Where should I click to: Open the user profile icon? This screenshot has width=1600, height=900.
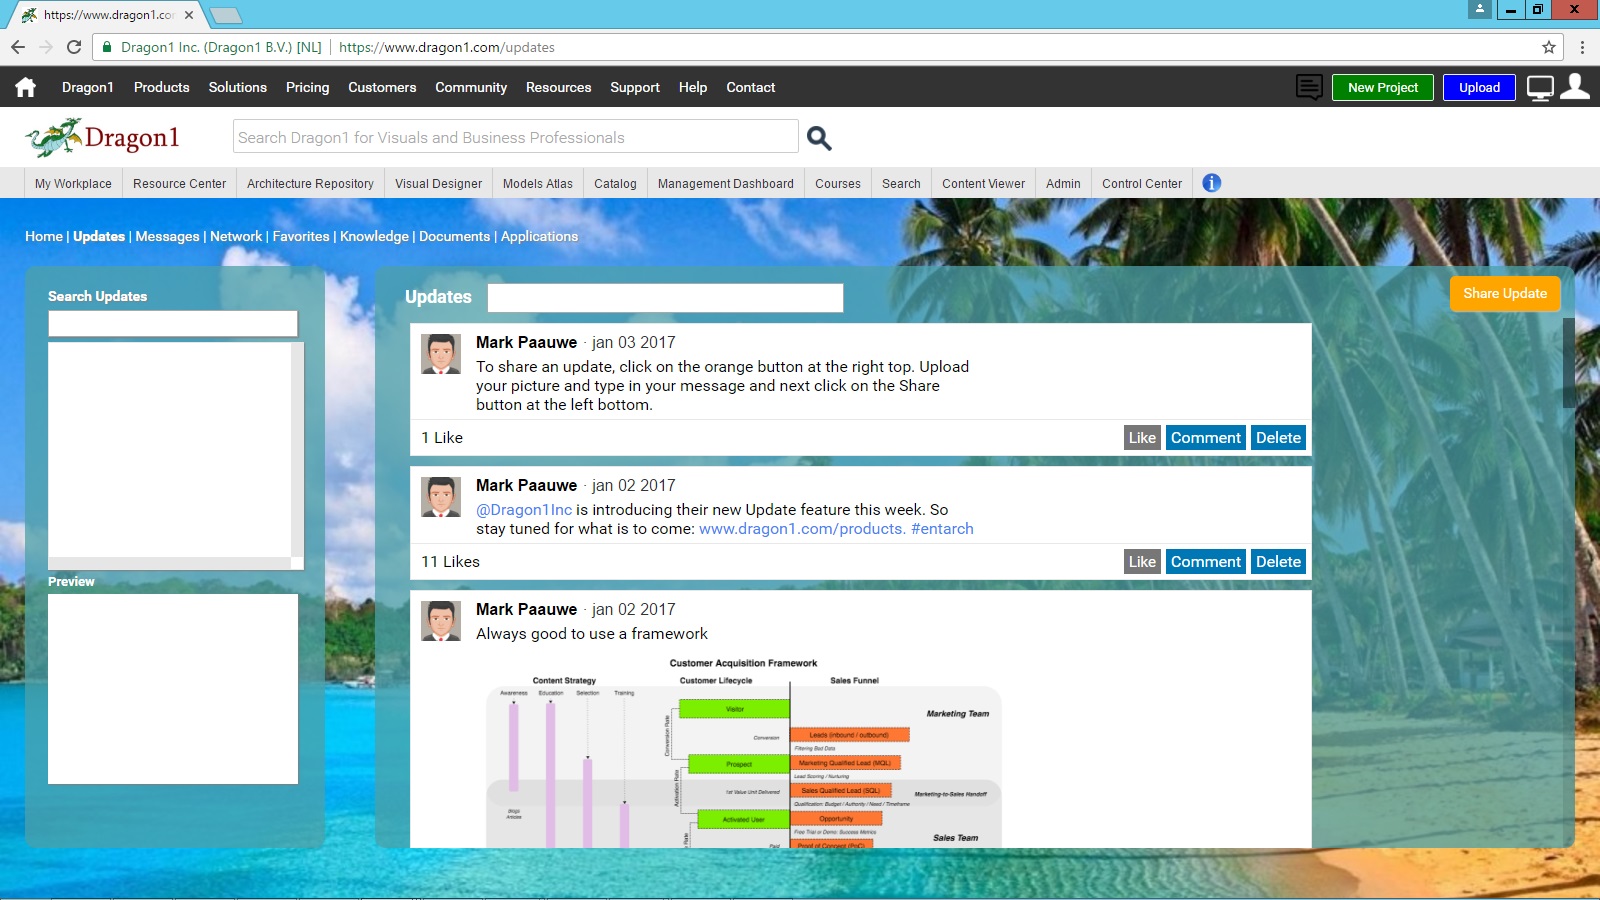(1575, 86)
